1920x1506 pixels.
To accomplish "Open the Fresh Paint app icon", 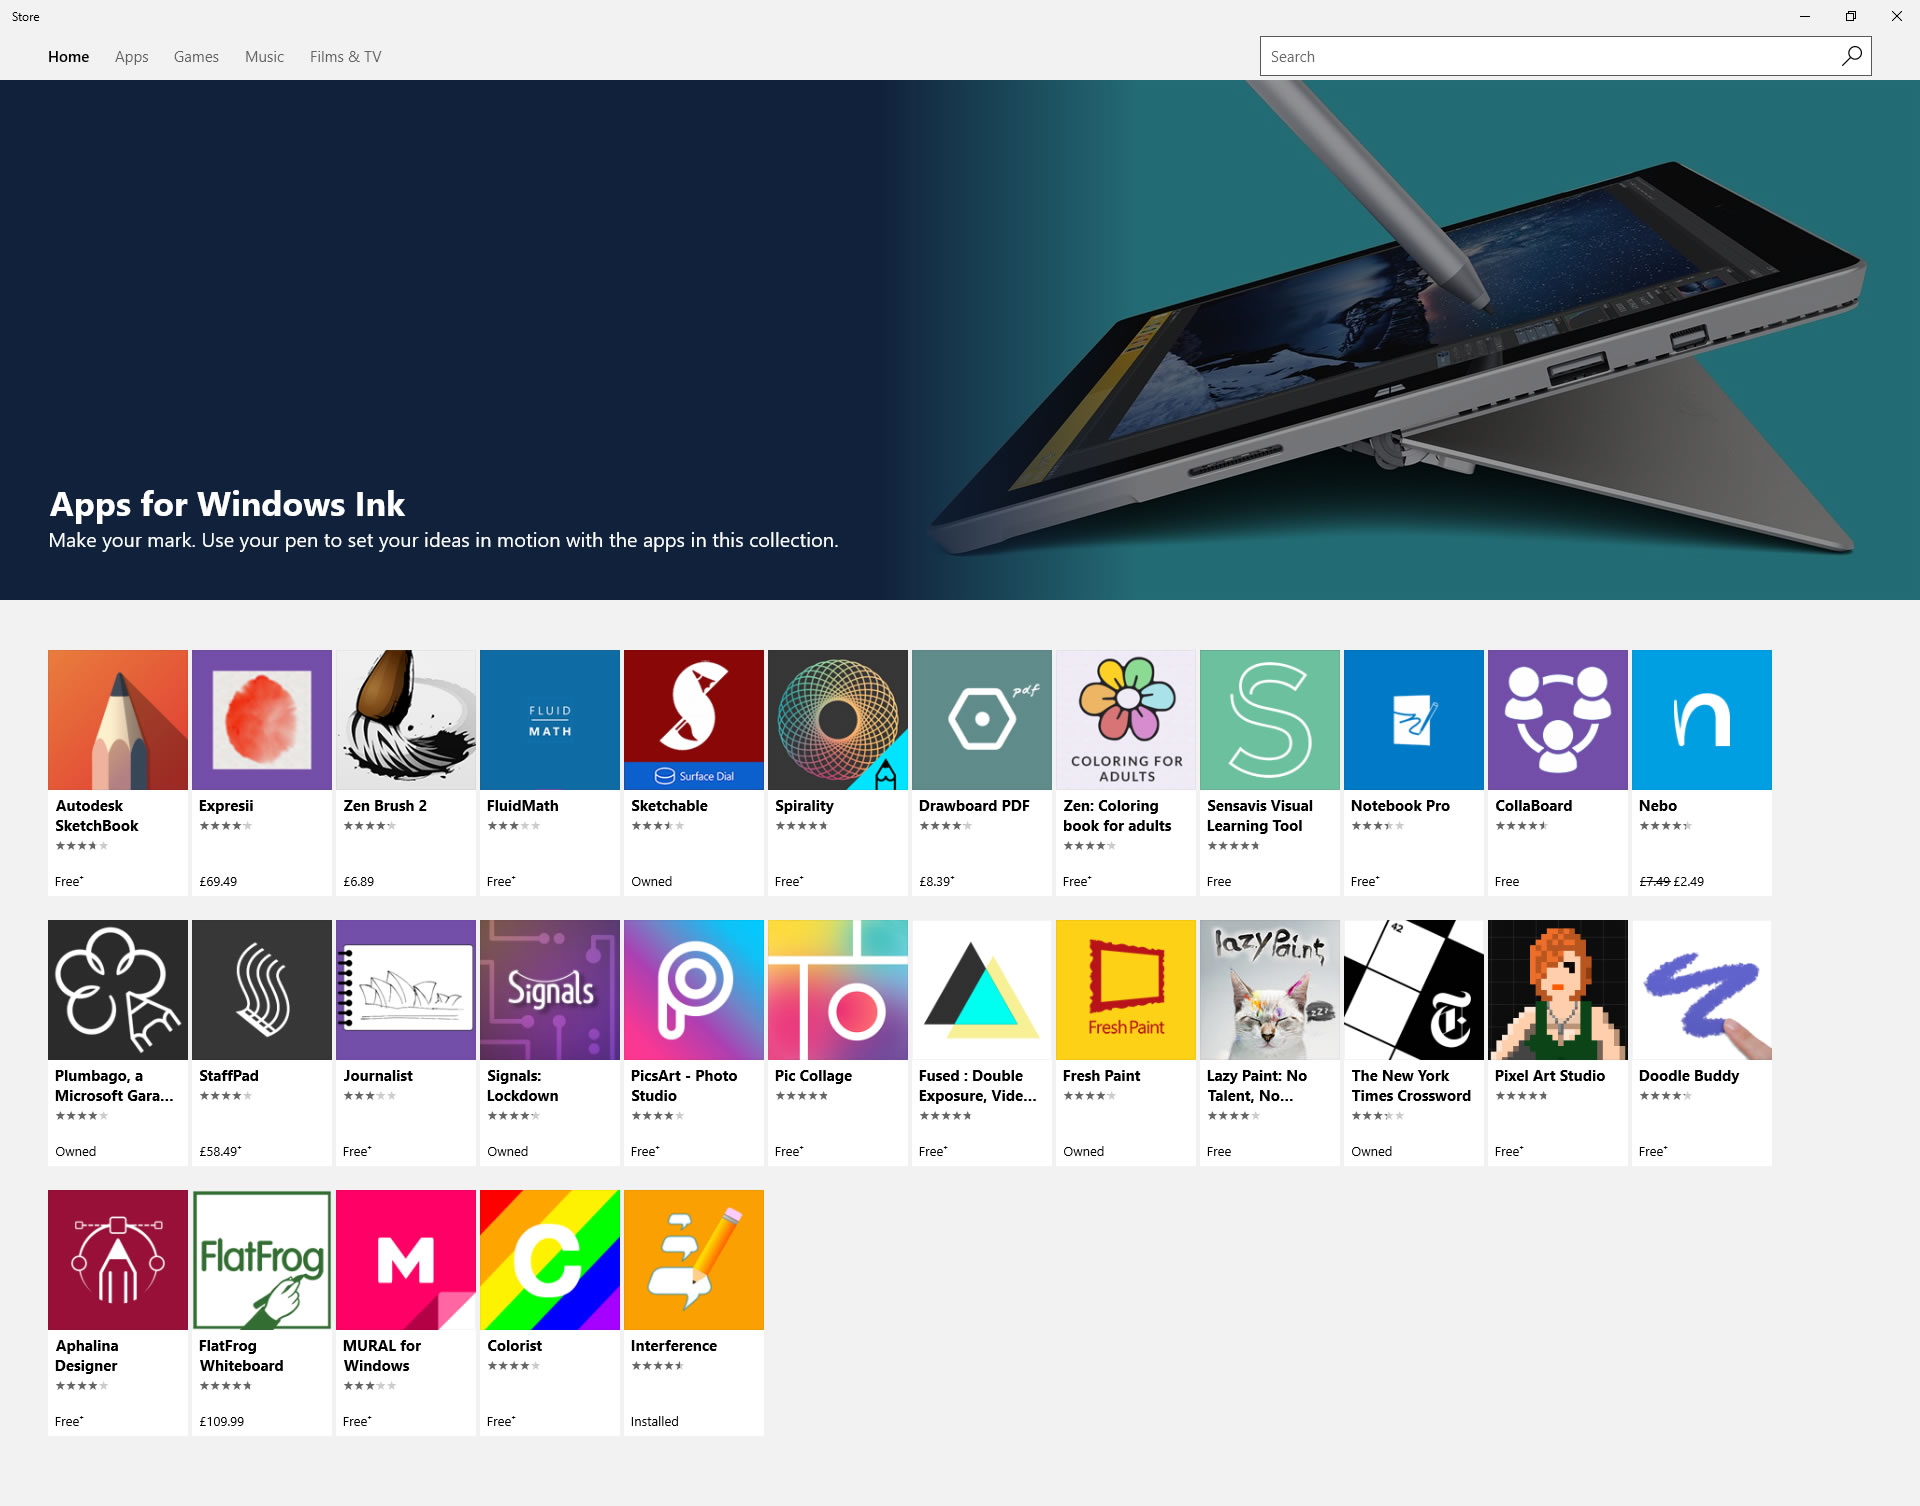I will tap(1126, 990).
